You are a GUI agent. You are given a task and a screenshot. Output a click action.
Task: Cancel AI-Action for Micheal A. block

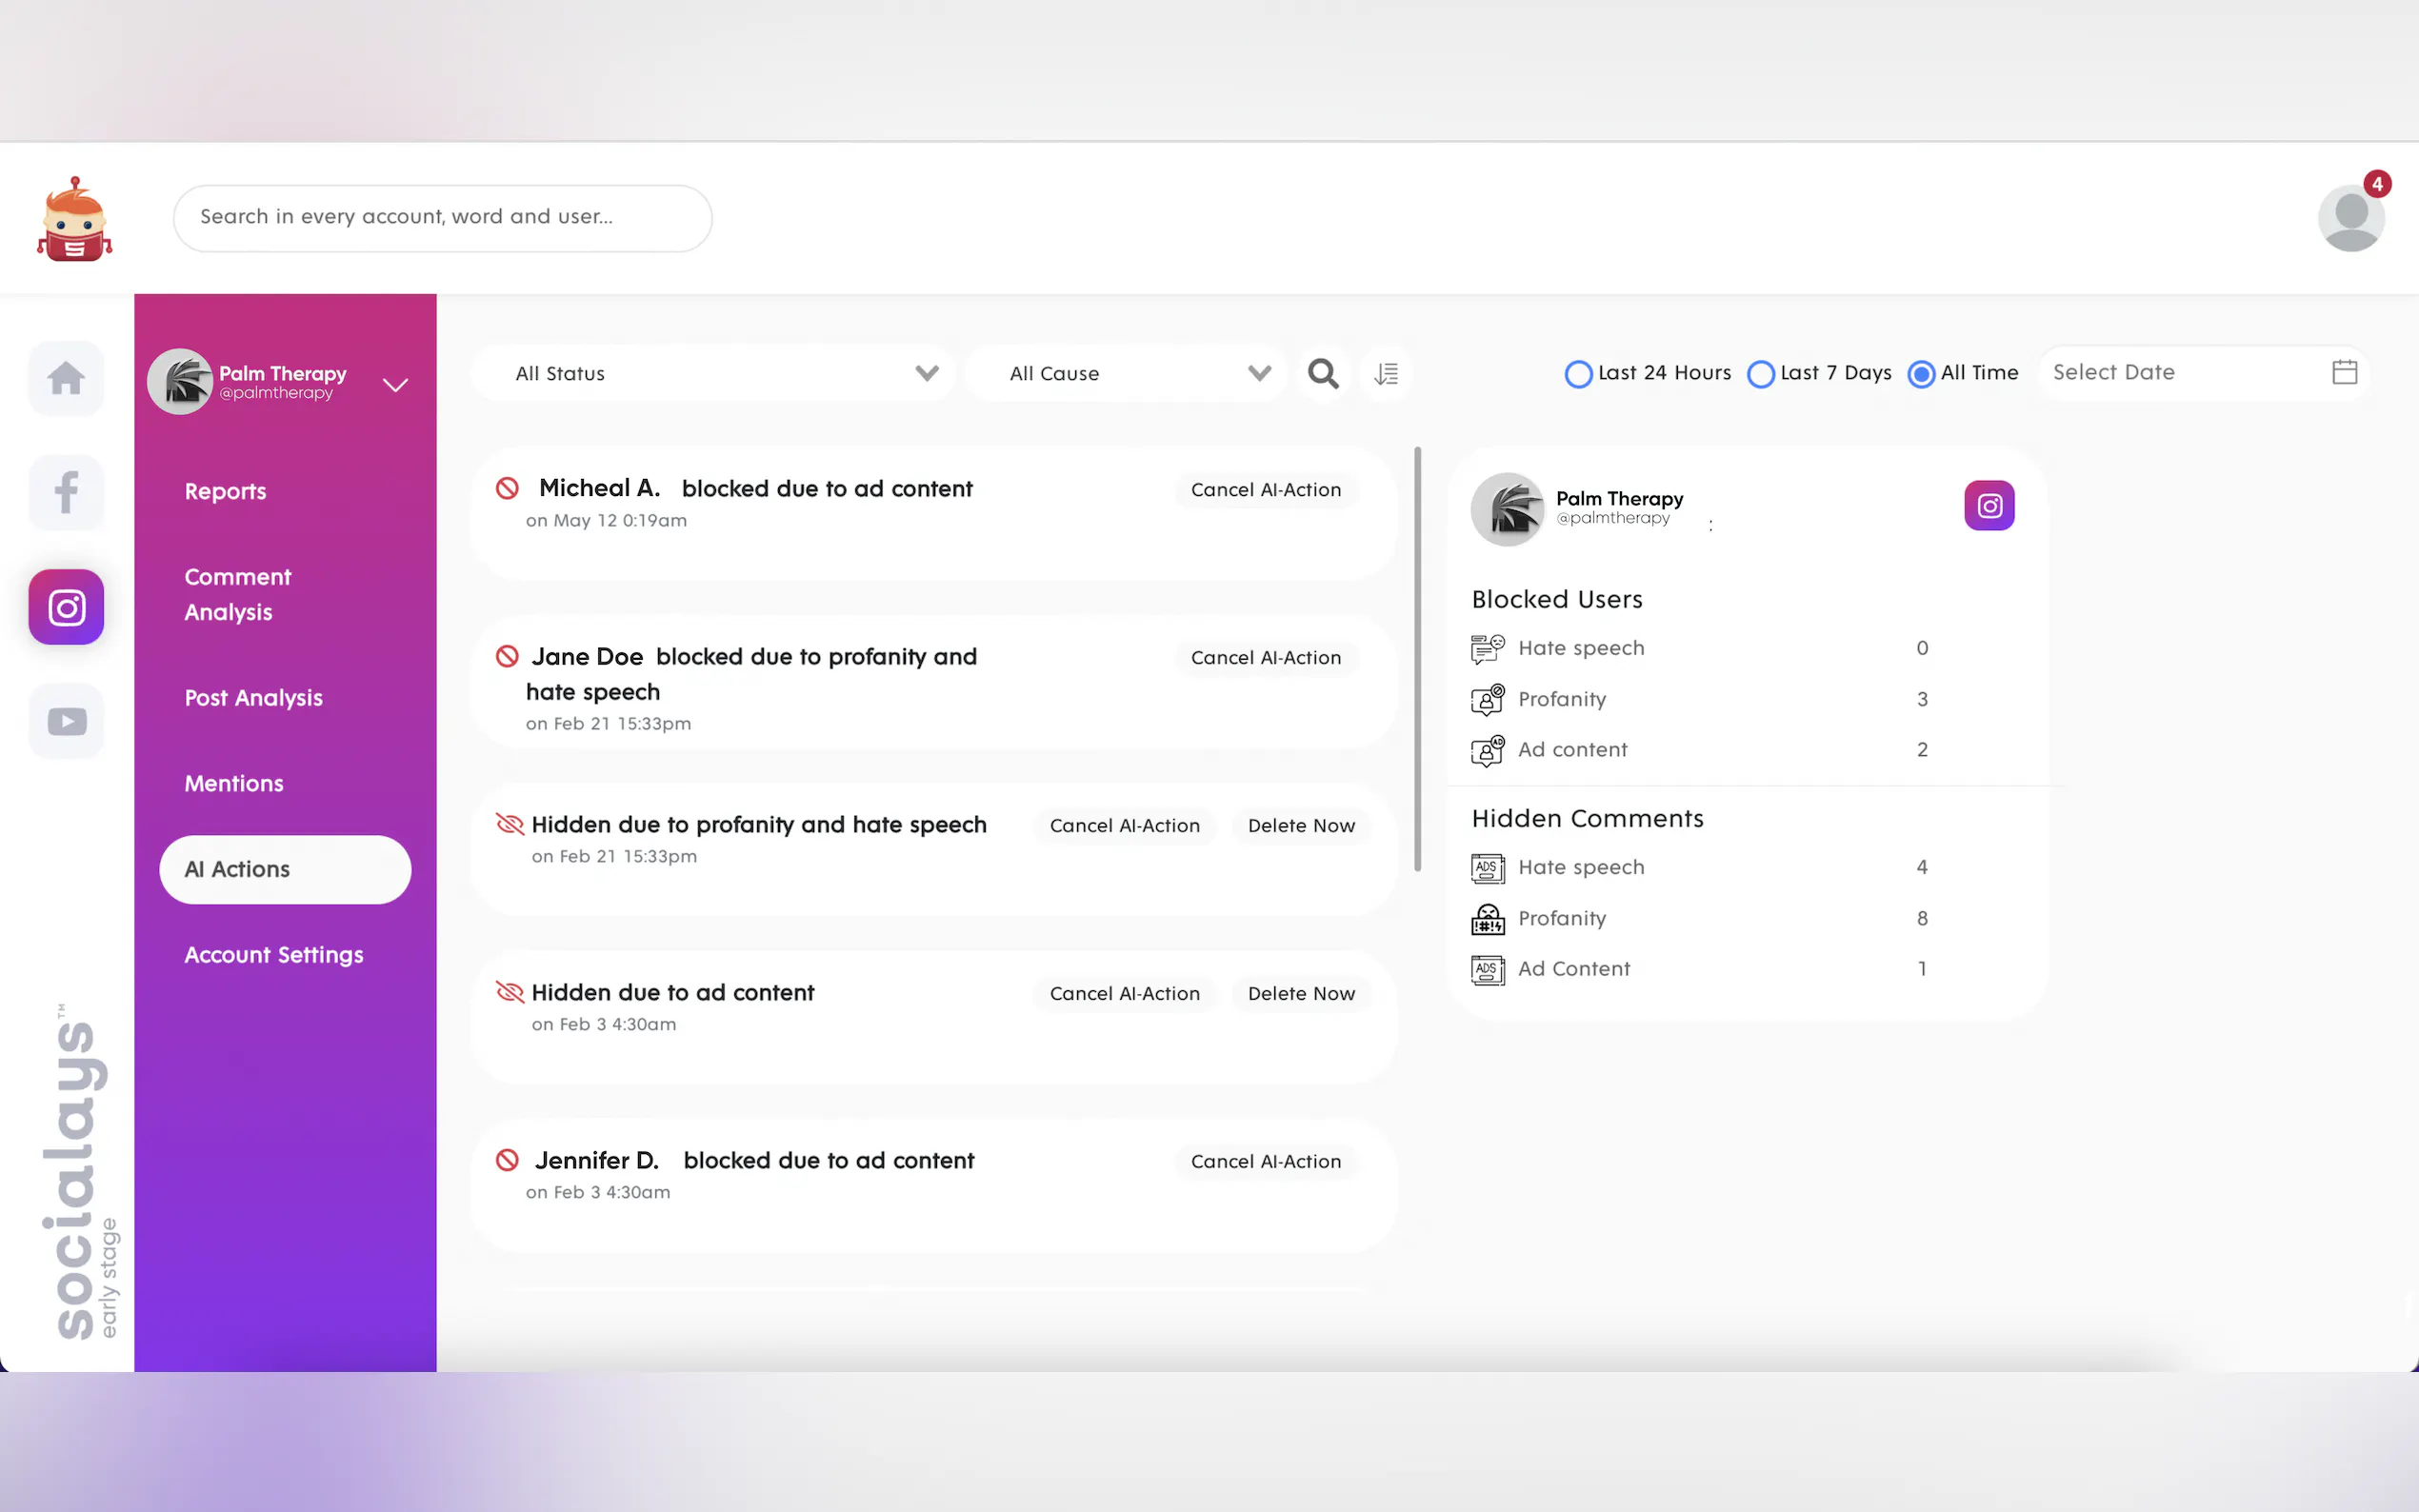click(x=1265, y=489)
